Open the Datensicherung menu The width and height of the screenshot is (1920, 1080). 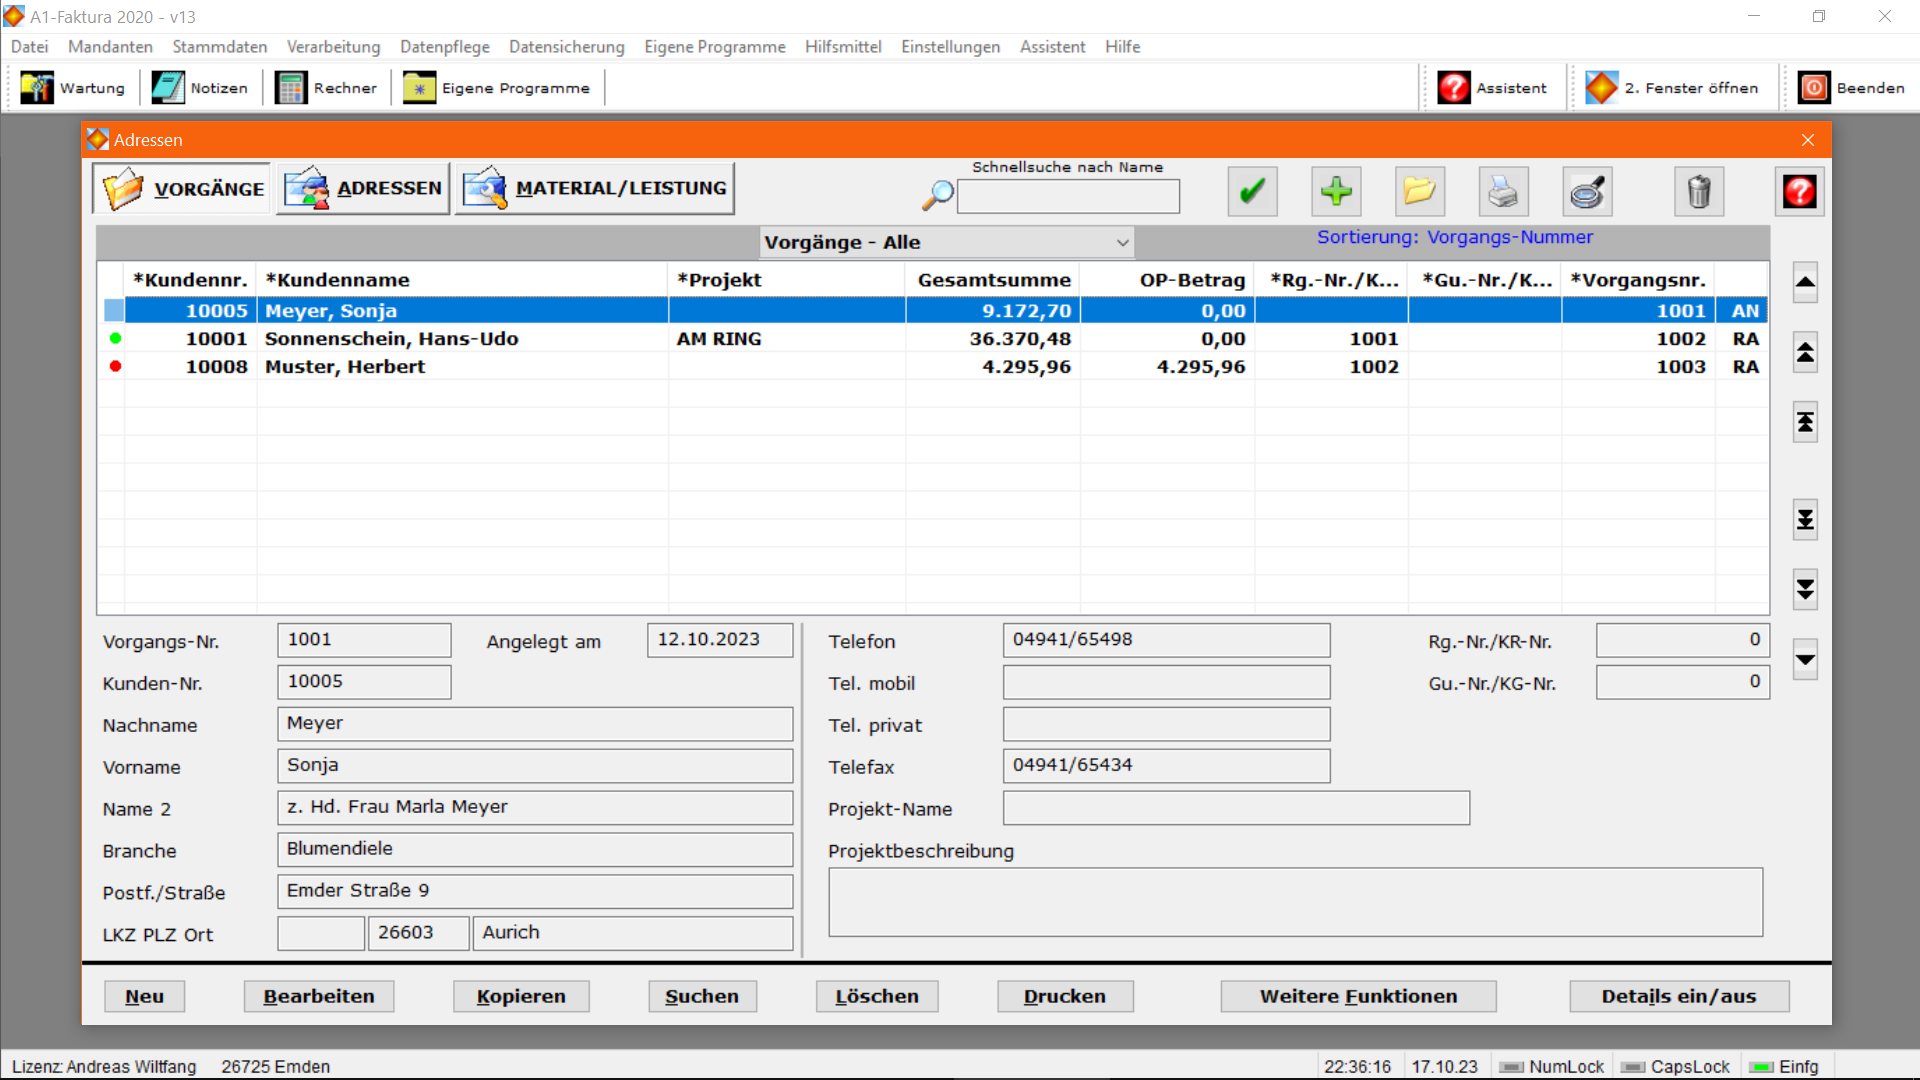(567, 47)
